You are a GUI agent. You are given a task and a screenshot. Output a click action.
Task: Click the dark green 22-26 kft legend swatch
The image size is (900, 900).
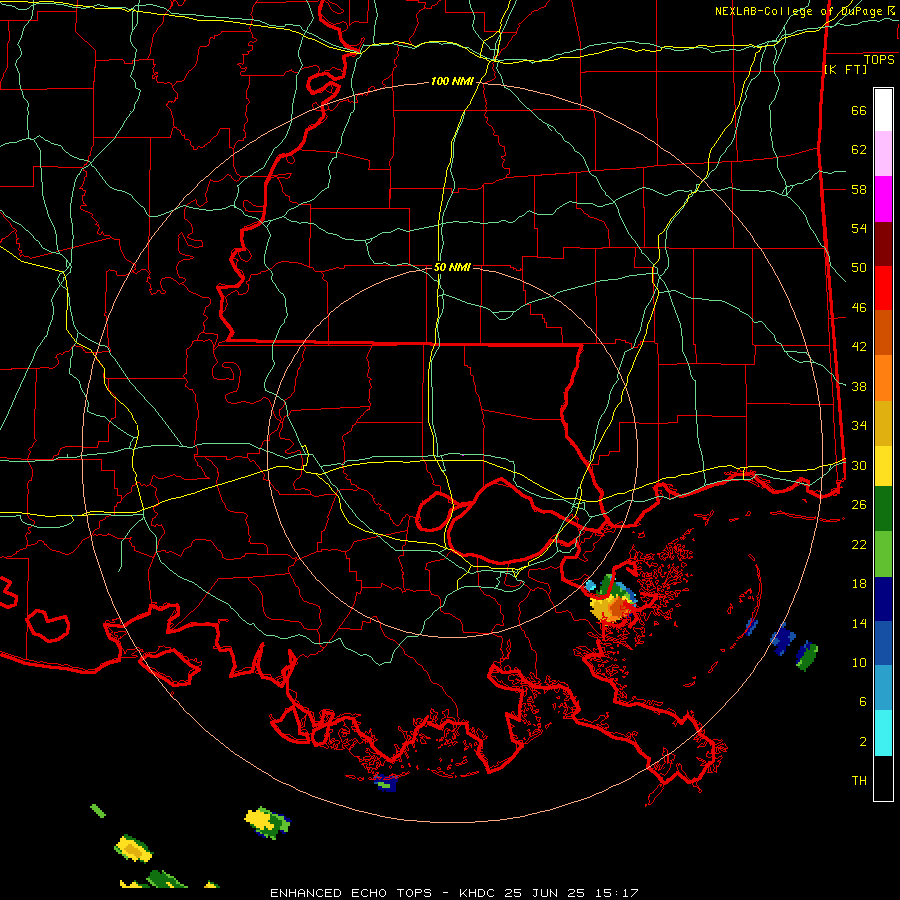[883, 509]
